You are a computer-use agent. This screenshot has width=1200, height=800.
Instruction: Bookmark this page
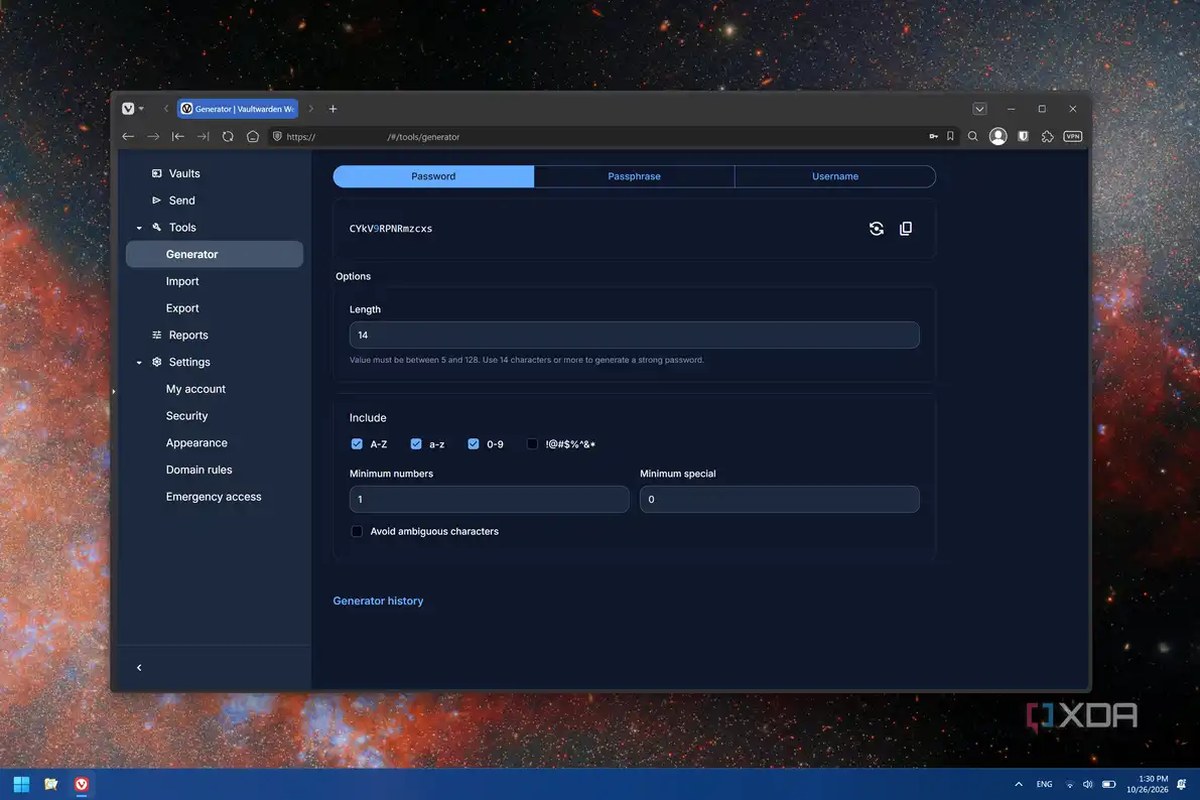pos(950,136)
